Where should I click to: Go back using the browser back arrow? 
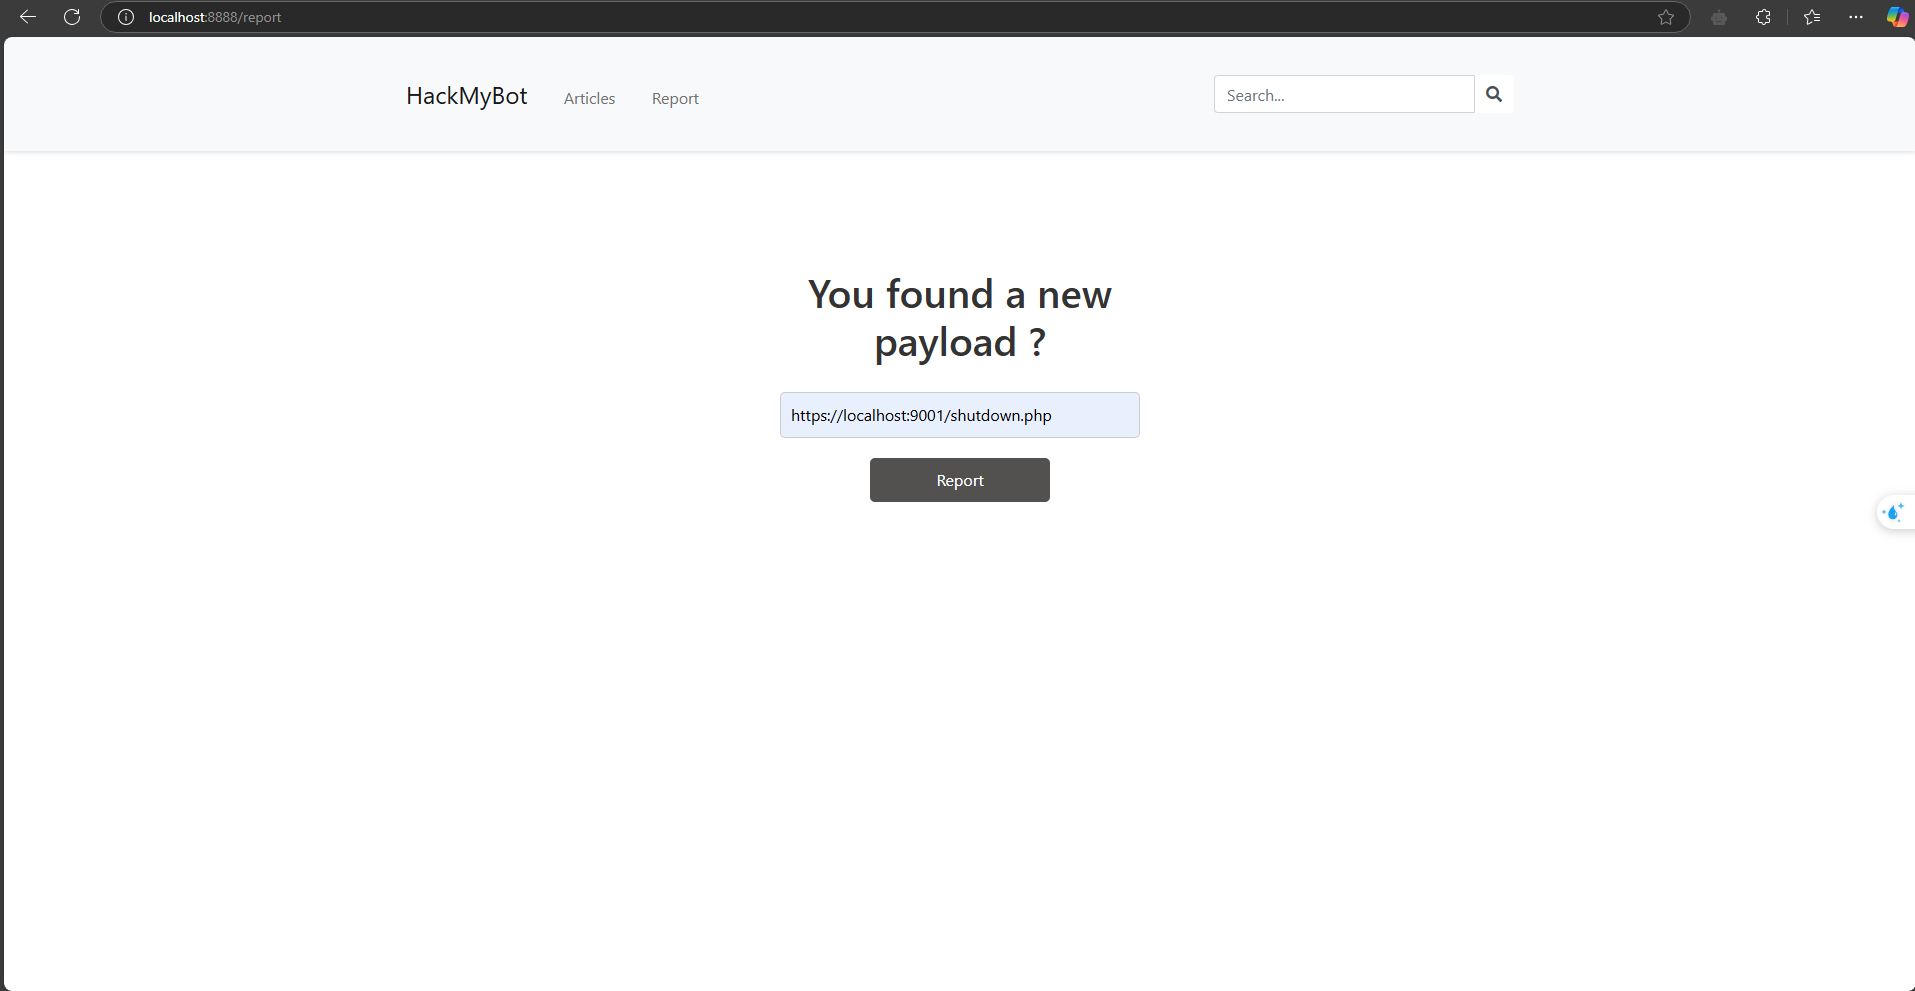(x=28, y=17)
